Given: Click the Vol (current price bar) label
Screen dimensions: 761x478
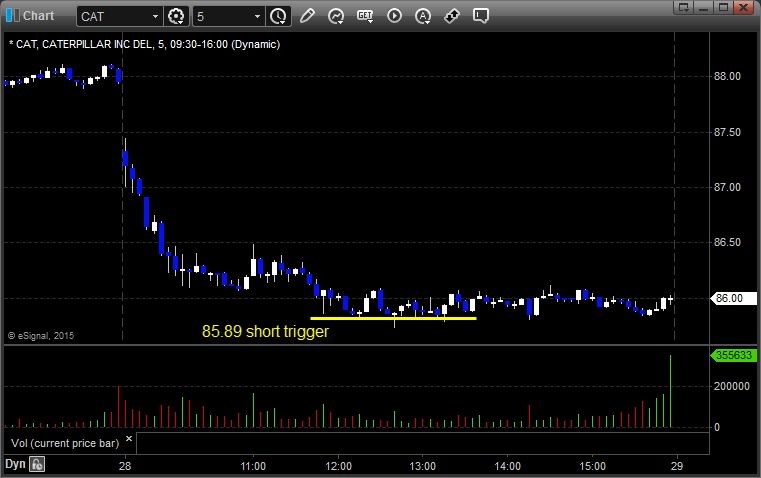Looking at the screenshot, I should click(65, 443).
